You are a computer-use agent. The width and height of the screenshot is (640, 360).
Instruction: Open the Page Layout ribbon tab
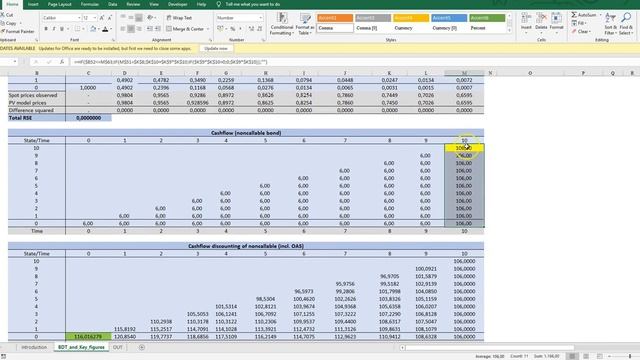pos(60,4)
